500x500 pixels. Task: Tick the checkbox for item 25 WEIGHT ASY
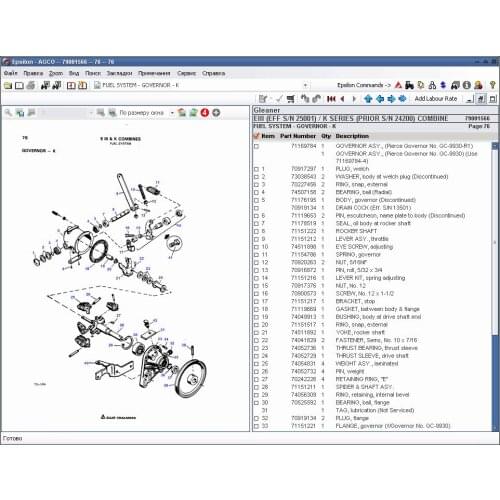point(256,364)
